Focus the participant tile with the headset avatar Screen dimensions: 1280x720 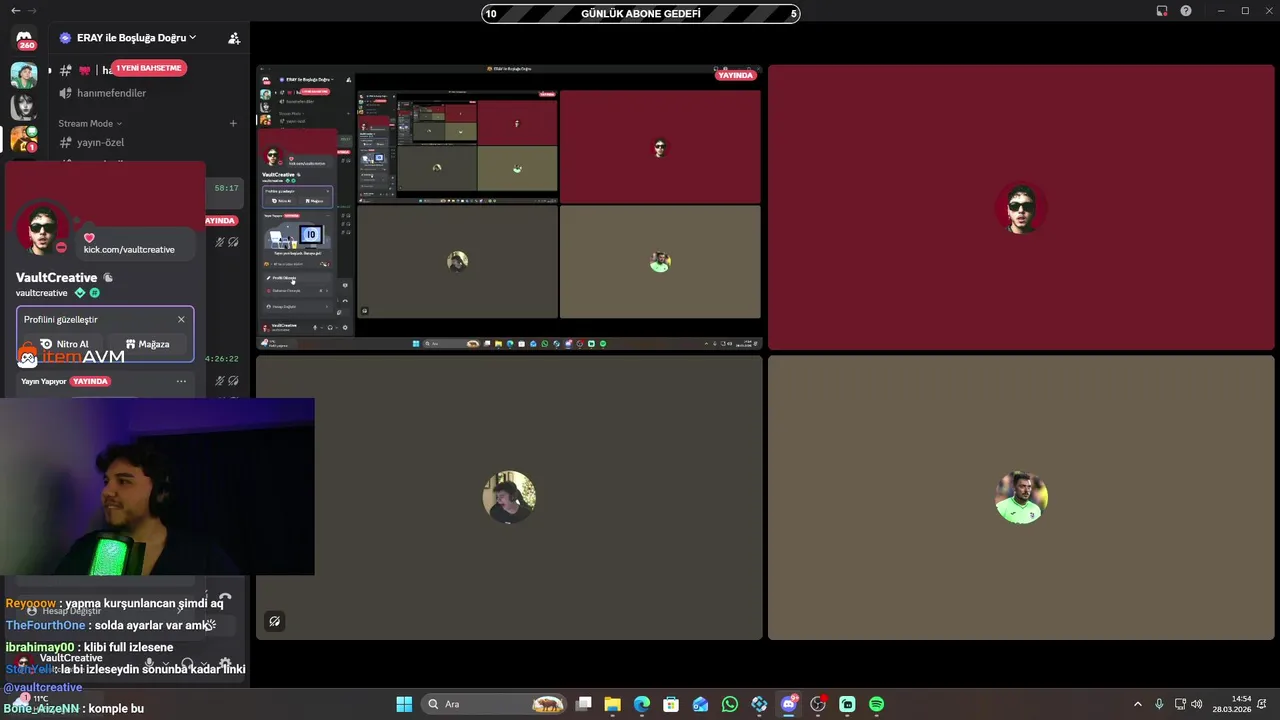click(509, 498)
